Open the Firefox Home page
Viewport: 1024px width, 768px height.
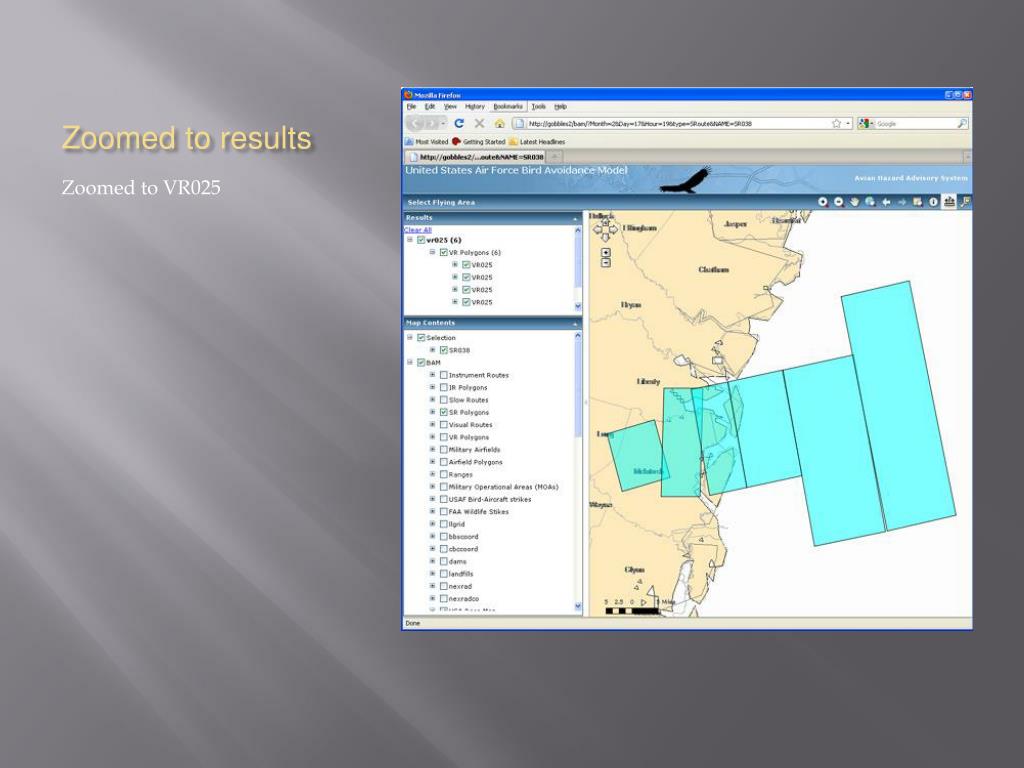[500, 123]
